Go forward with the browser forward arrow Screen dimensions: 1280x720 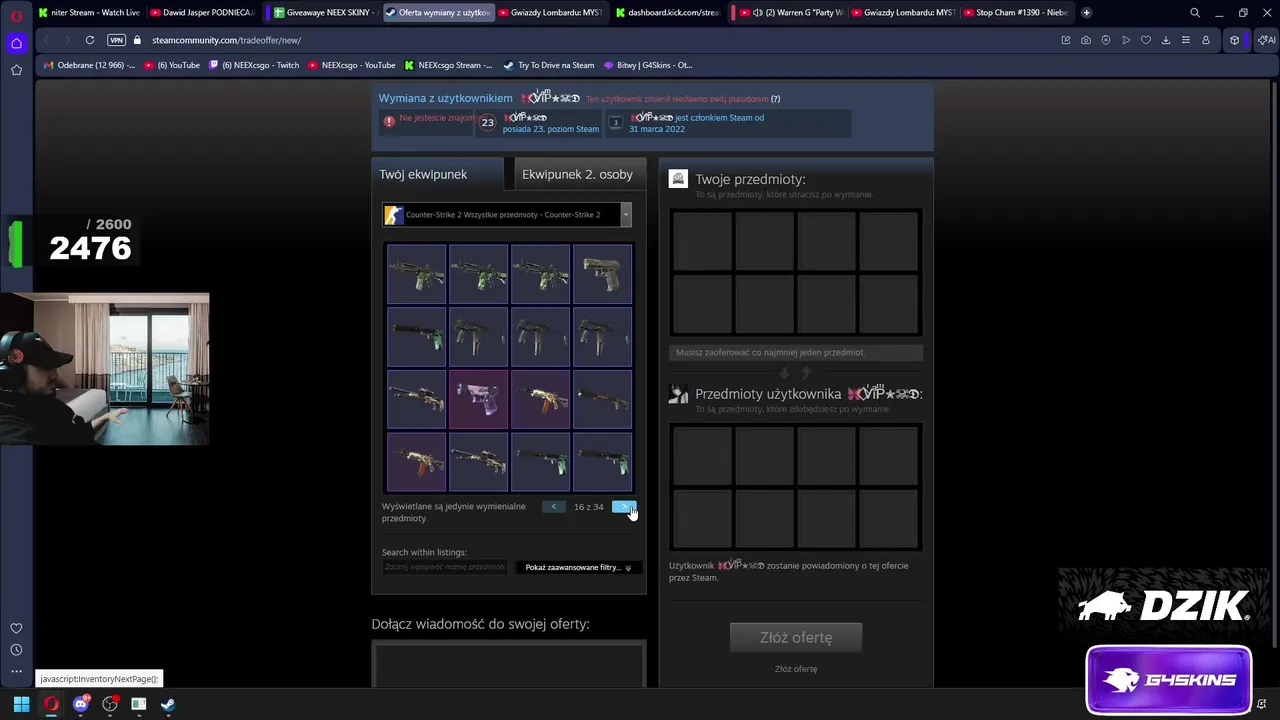(x=68, y=40)
